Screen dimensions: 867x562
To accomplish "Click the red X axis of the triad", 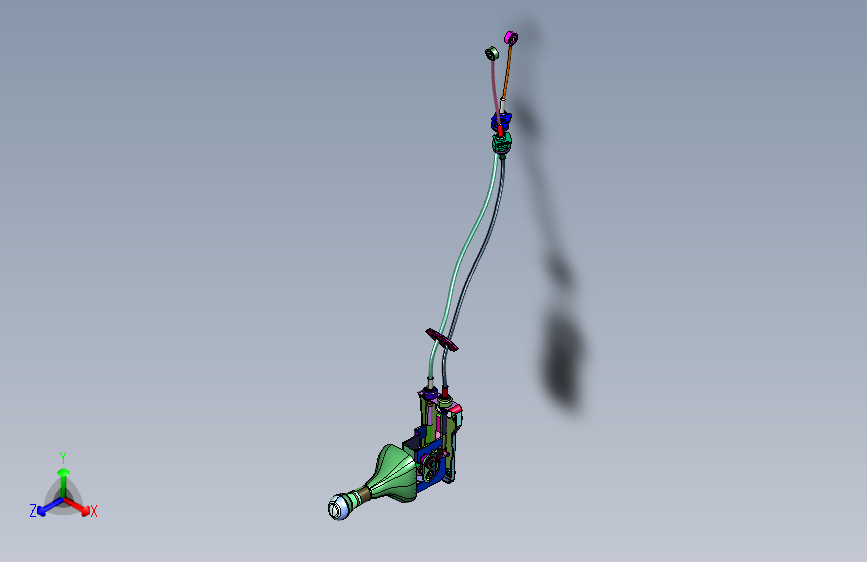I will coord(77,506).
